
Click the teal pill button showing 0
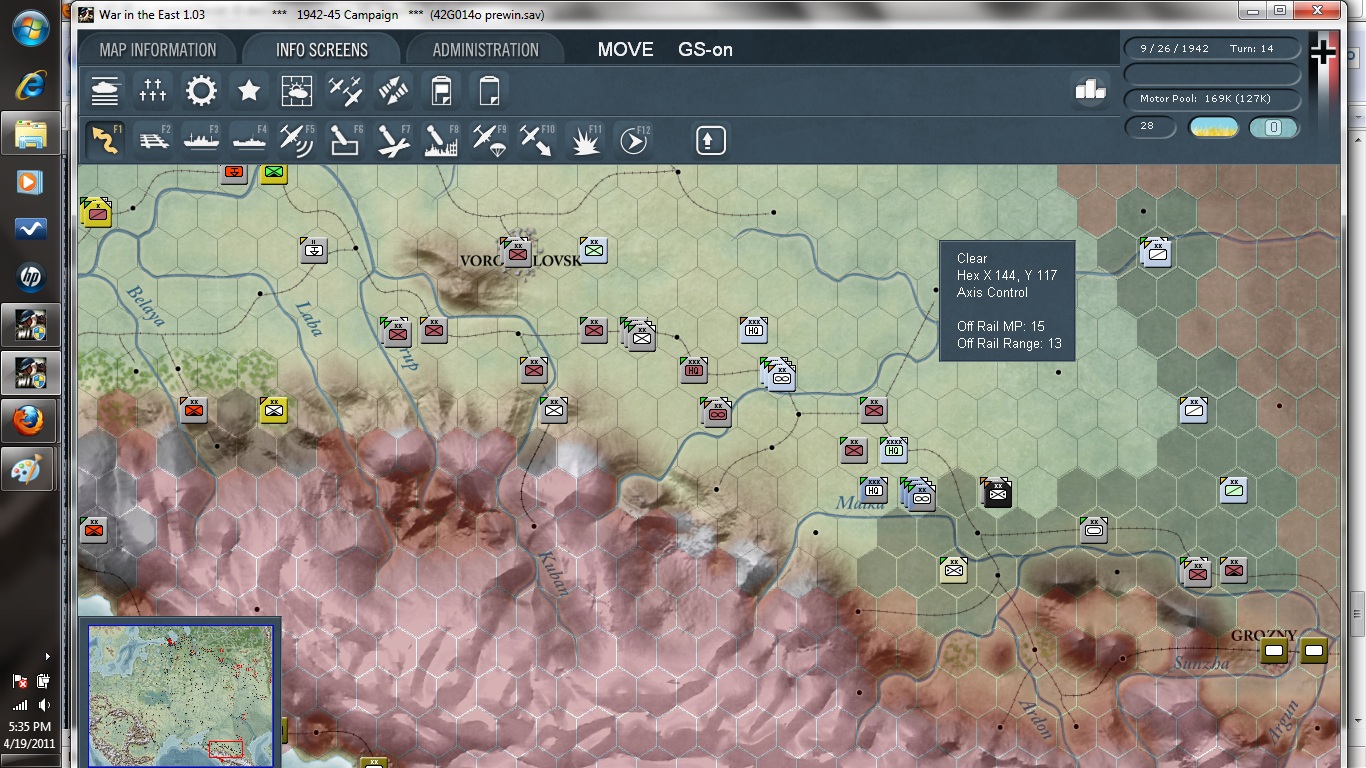coord(1274,127)
